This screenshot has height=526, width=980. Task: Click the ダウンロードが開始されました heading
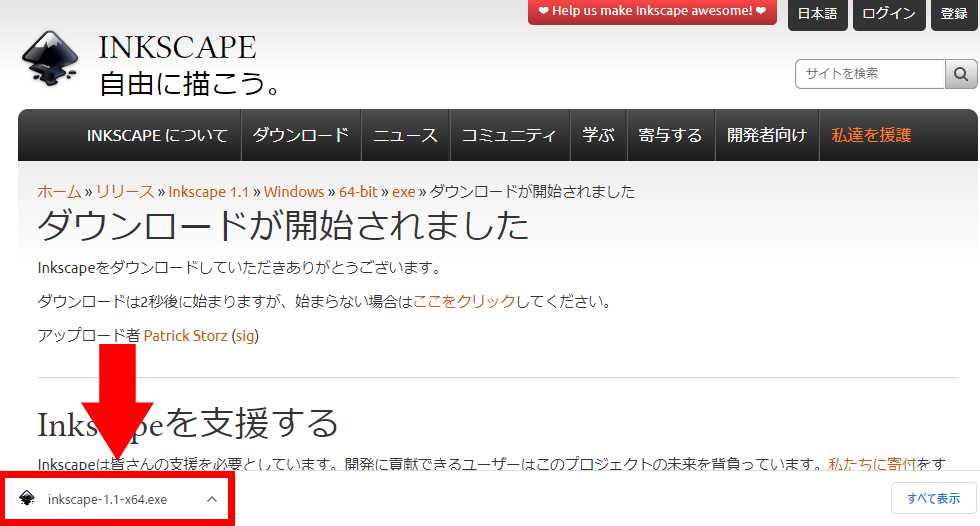[x=283, y=226]
